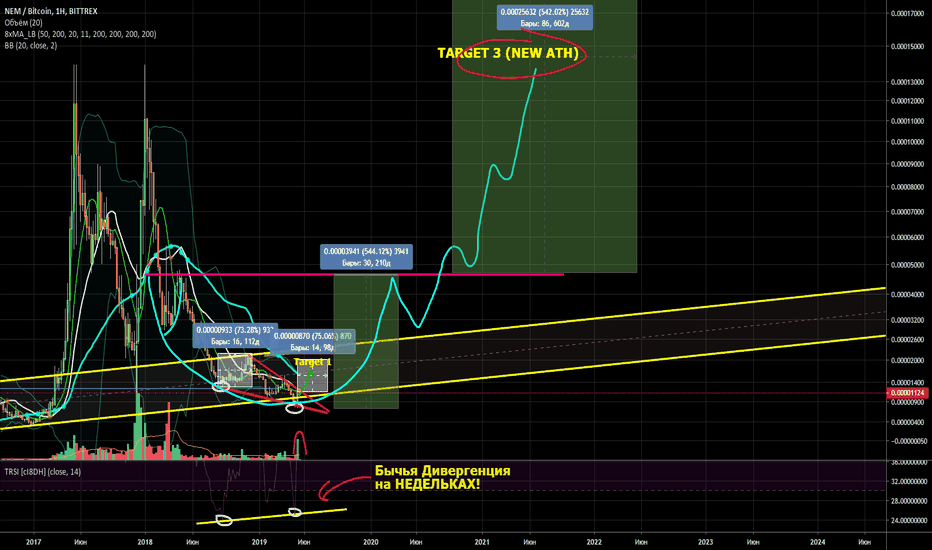Click the 0.00017000 price axis label

[908, 14]
